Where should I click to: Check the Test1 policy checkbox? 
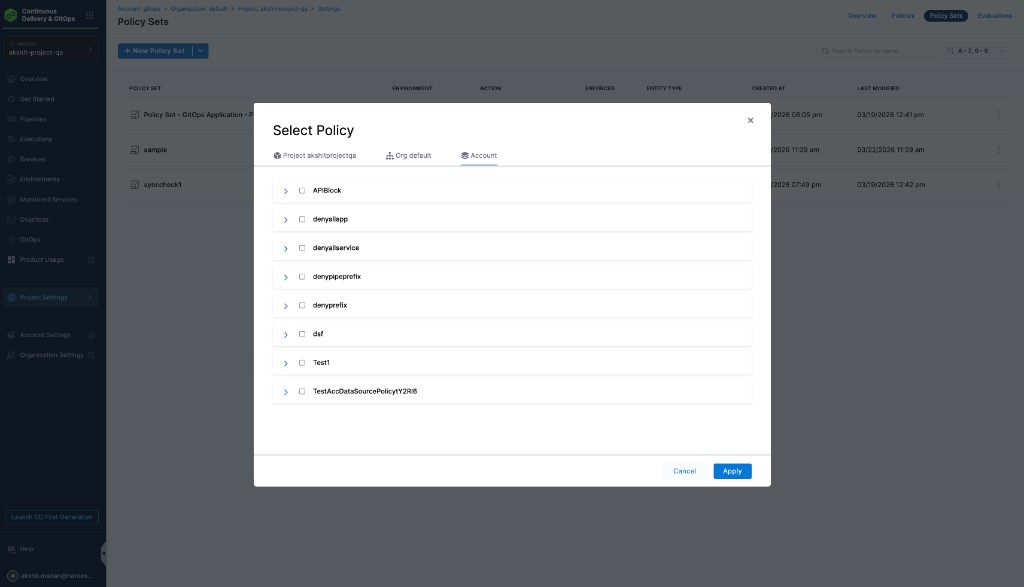point(302,362)
